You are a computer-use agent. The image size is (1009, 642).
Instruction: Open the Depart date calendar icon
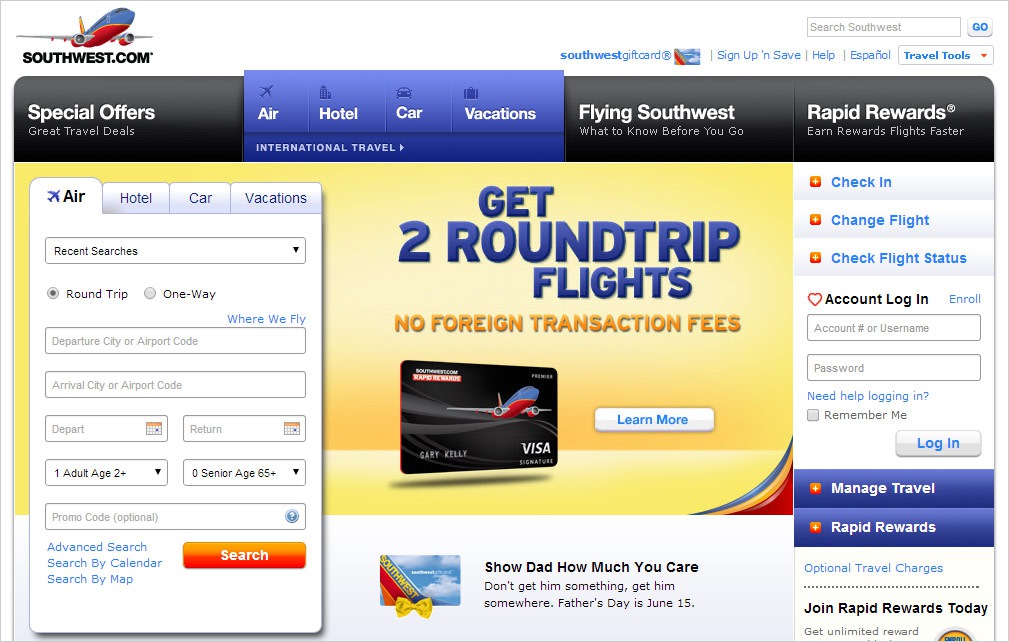point(154,428)
